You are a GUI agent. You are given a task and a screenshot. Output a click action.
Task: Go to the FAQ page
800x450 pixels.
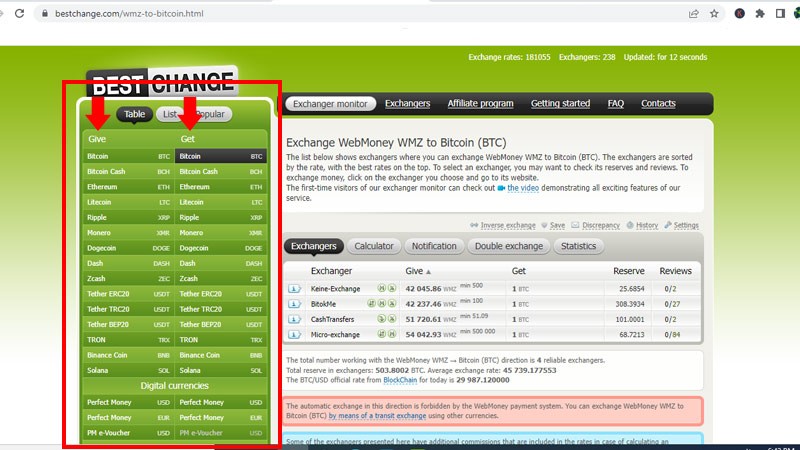tap(615, 103)
